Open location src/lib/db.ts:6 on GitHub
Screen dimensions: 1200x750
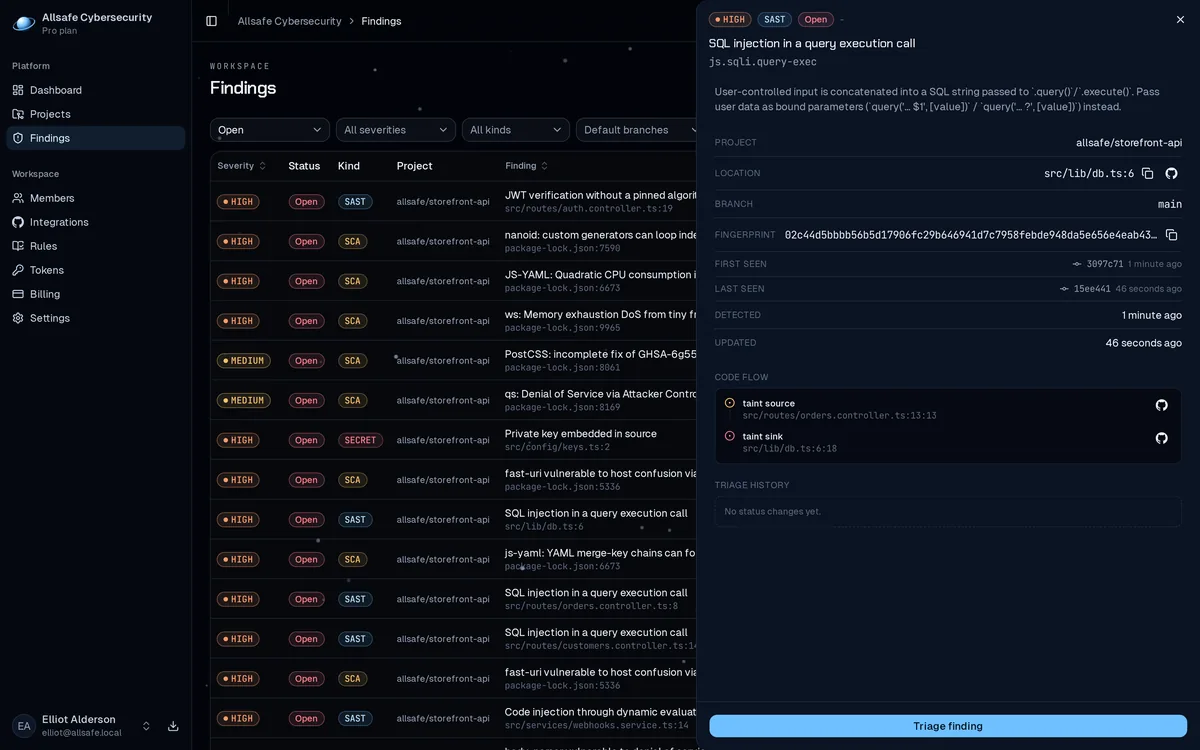click(x=1172, y=173)
